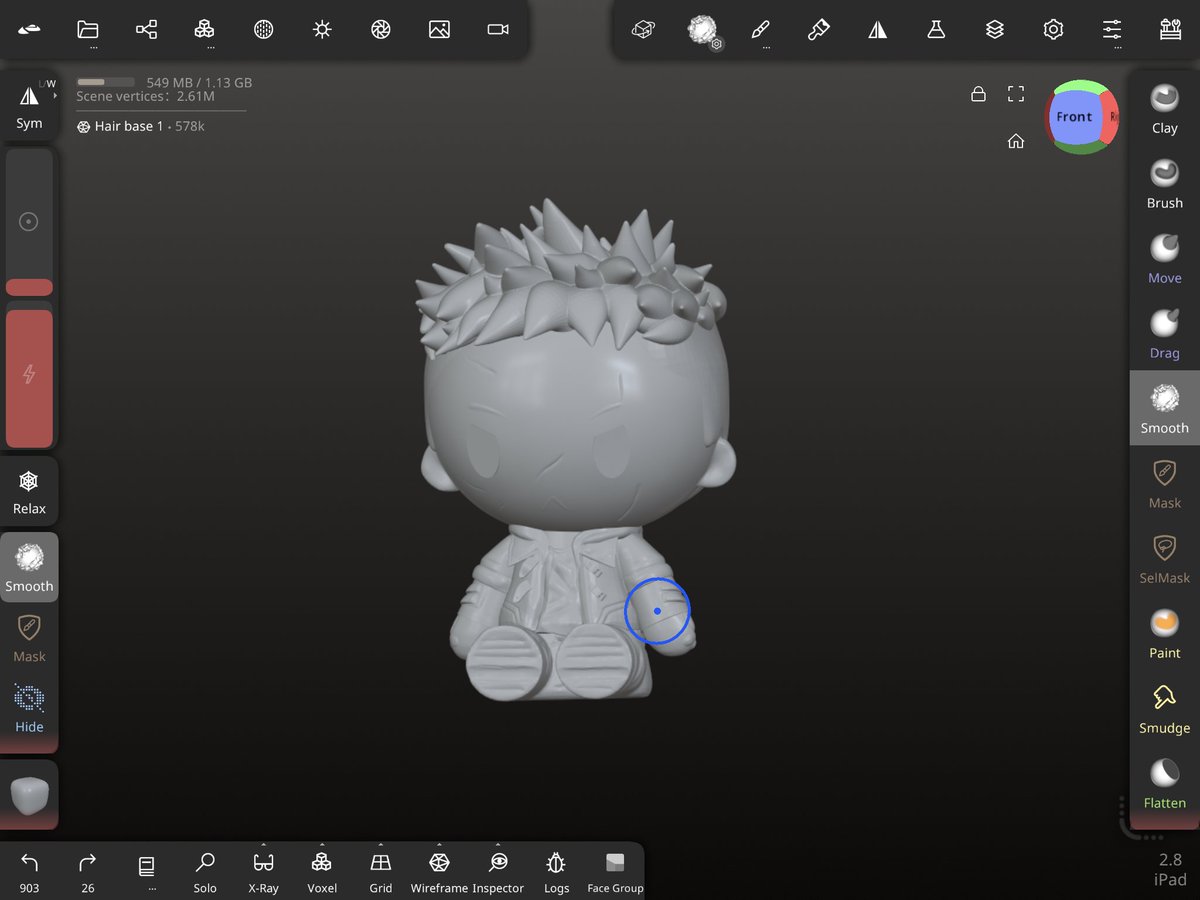1200x900 pixels.
Task: Adjust the brush radius slider
Action: (29, 223)
